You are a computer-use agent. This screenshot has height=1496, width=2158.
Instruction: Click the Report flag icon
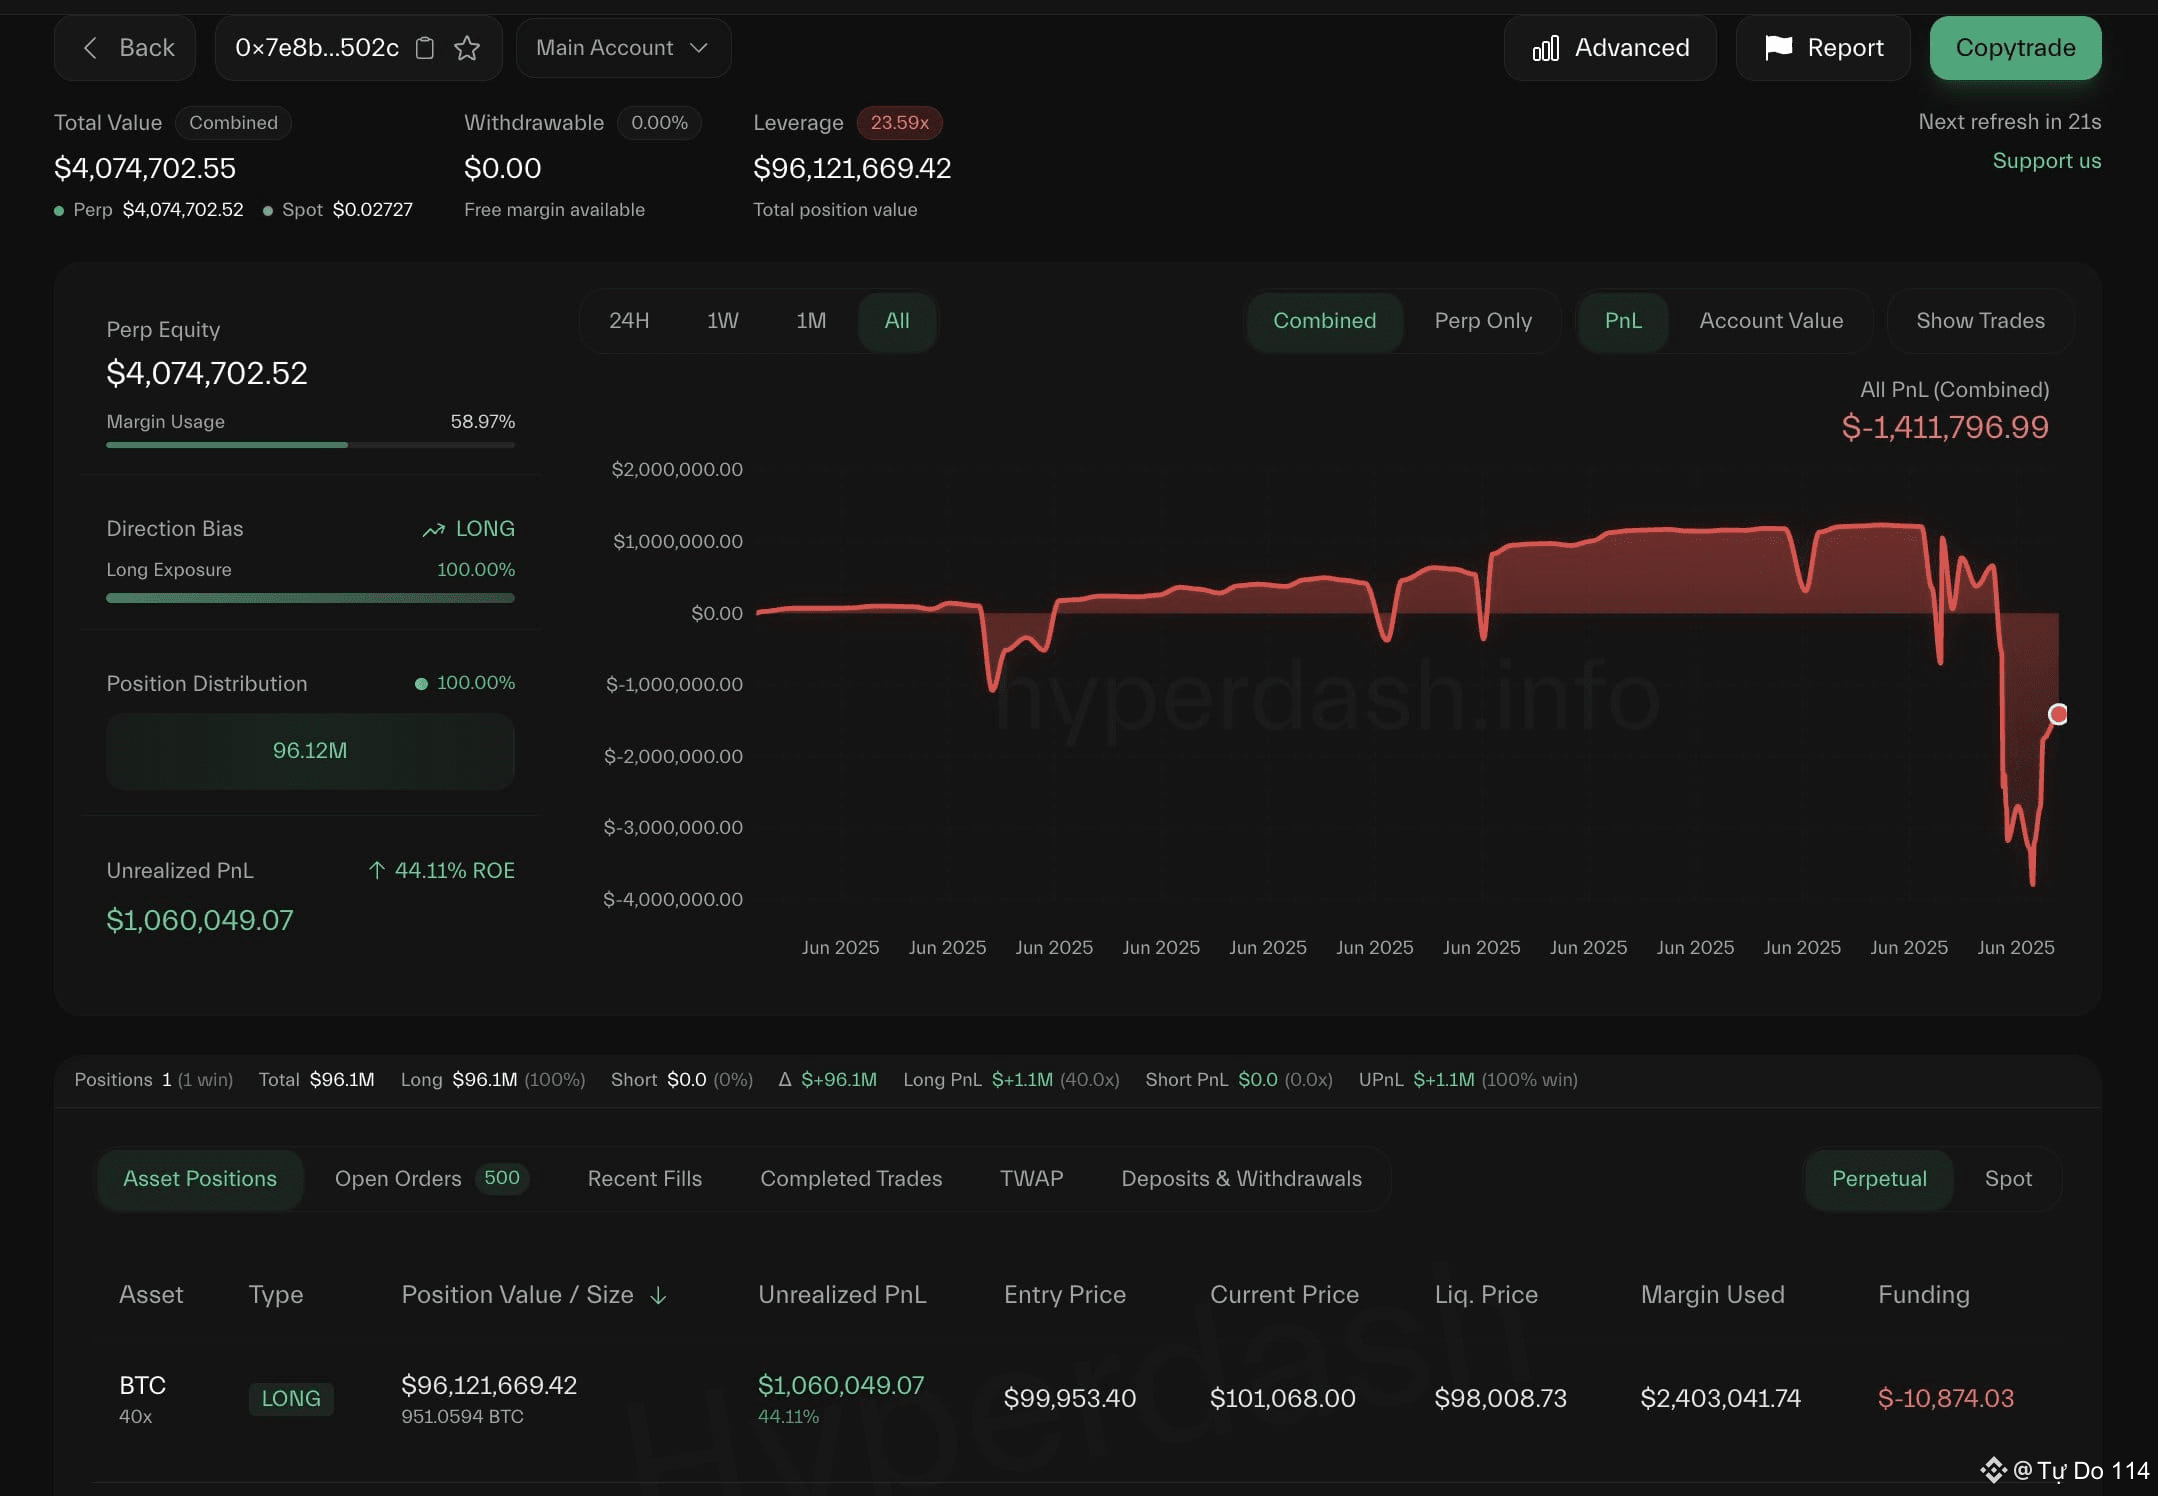pyautogui.click(x=1778, y=47)
